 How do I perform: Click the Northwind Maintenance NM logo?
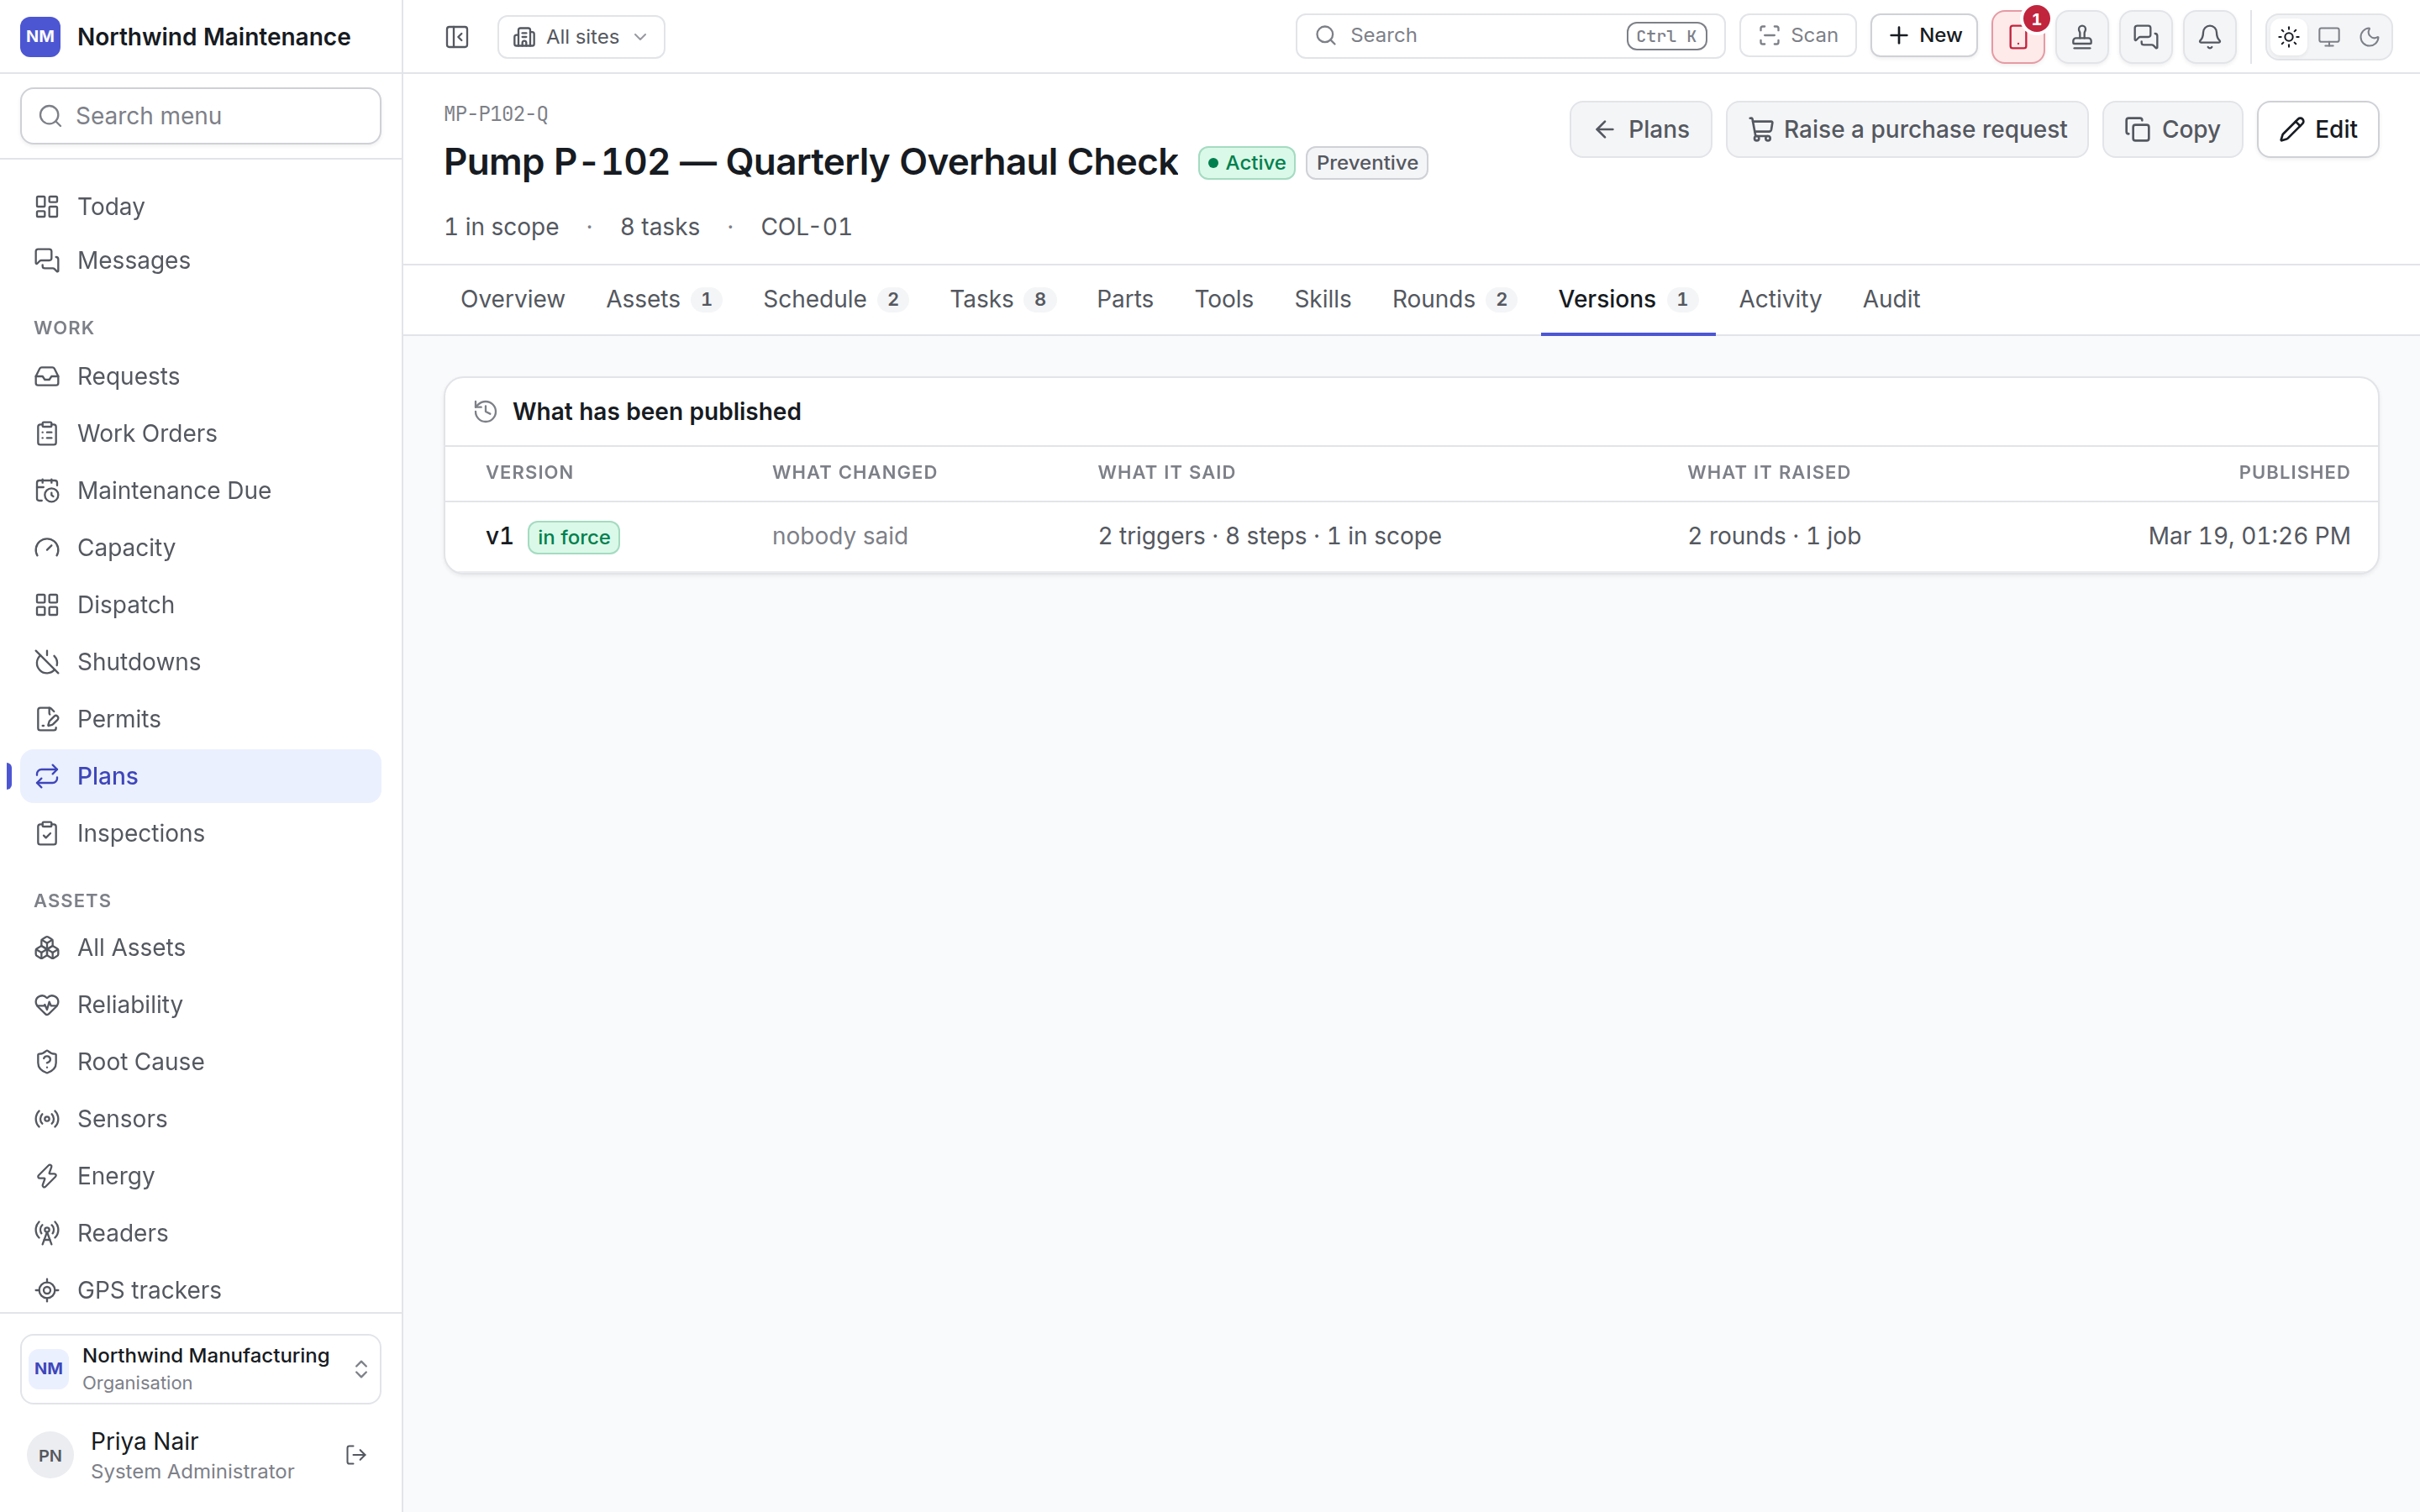pos(40,37)
